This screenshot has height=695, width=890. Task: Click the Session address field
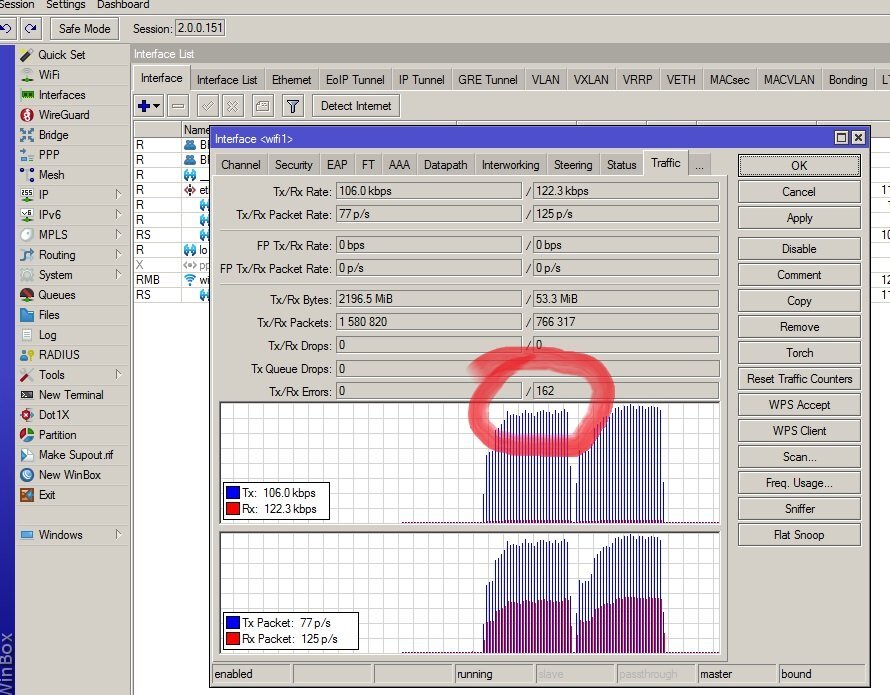tap(200, 28)
